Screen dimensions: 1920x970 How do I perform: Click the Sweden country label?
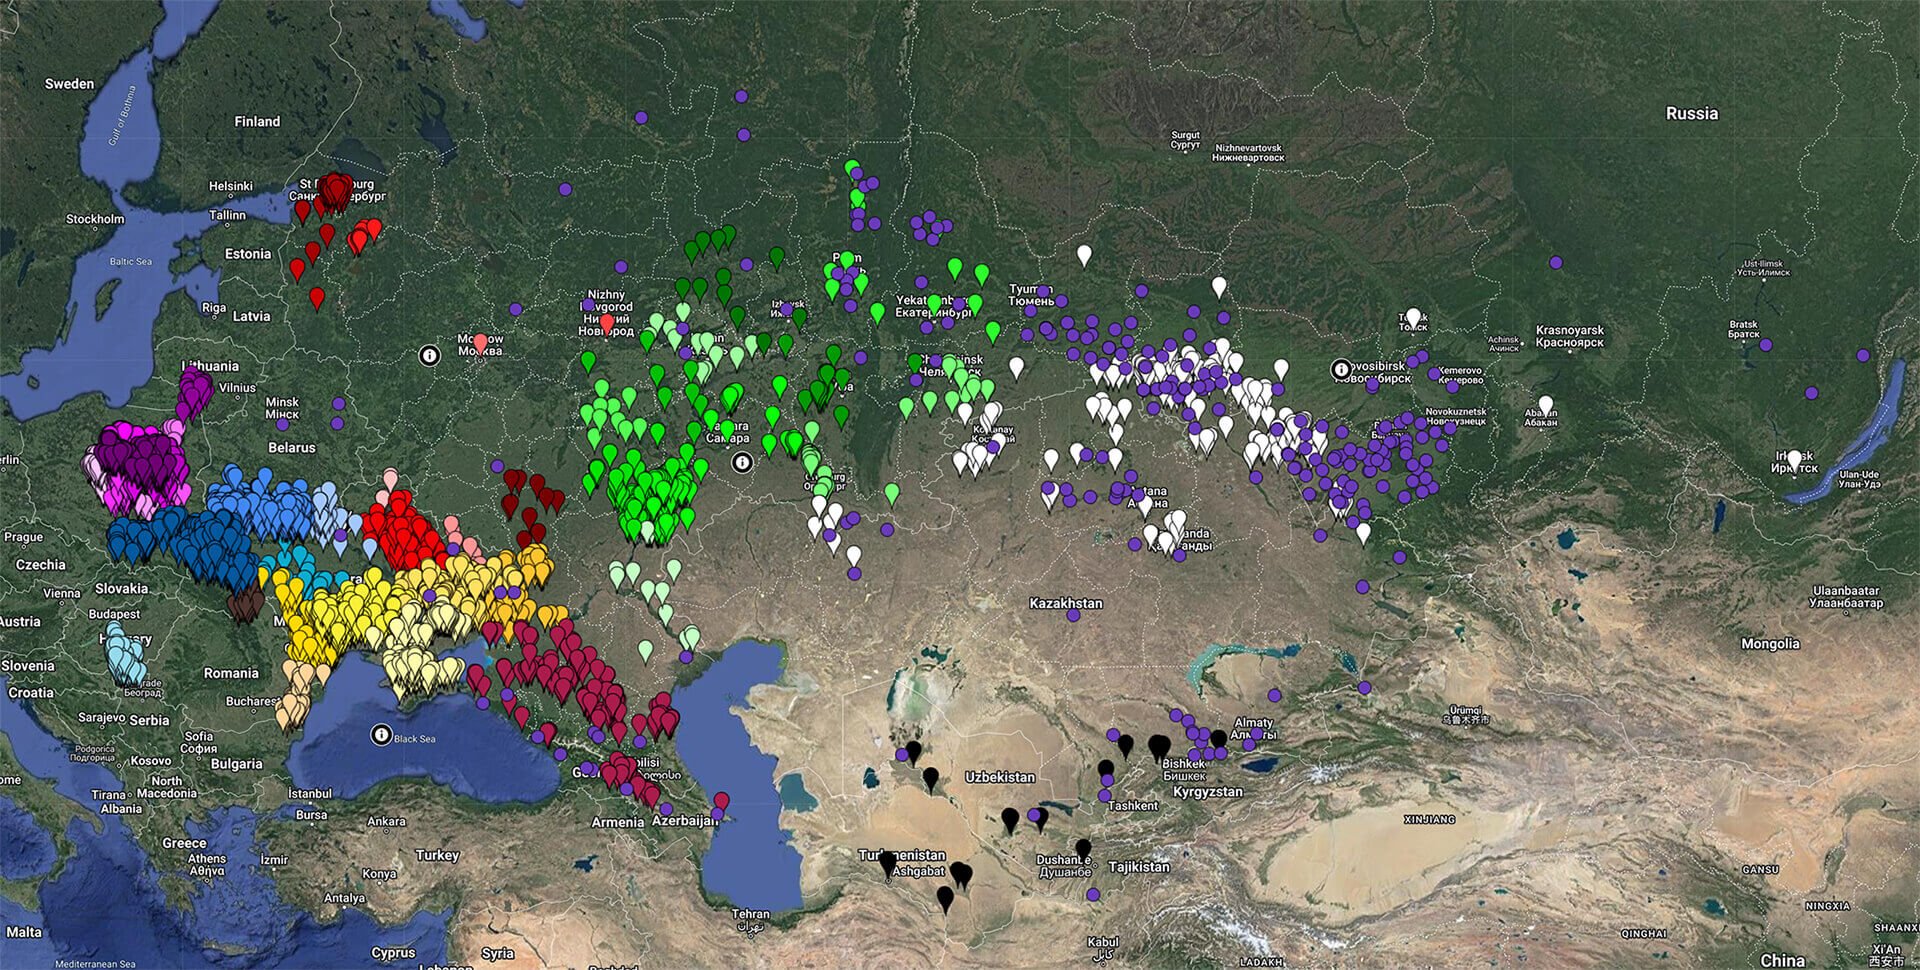coord(69,84)
